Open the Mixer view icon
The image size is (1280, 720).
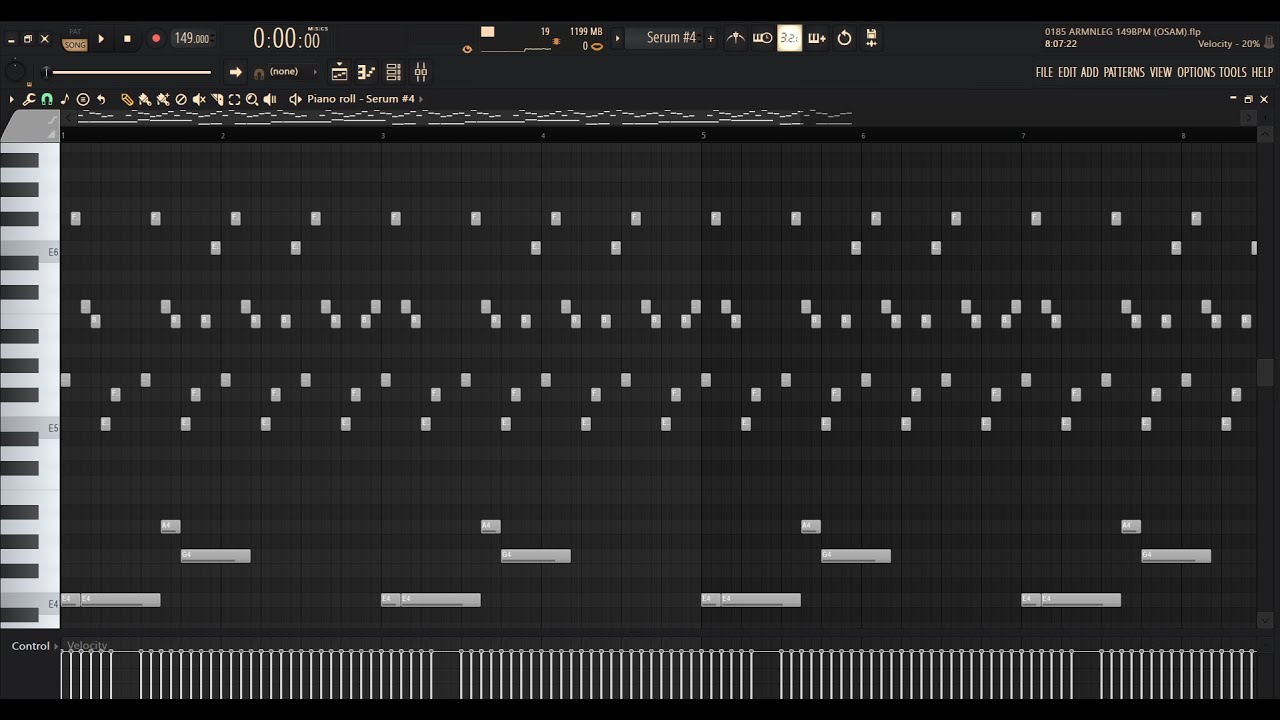pos(421,72)
